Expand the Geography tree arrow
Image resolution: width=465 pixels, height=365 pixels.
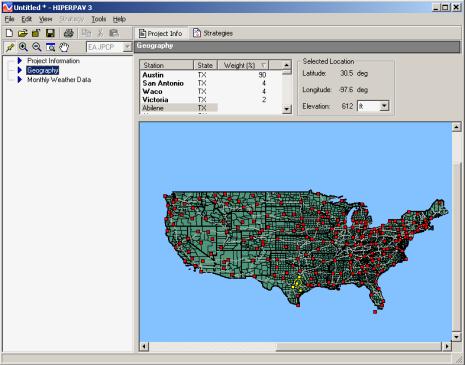coord(20,70)
